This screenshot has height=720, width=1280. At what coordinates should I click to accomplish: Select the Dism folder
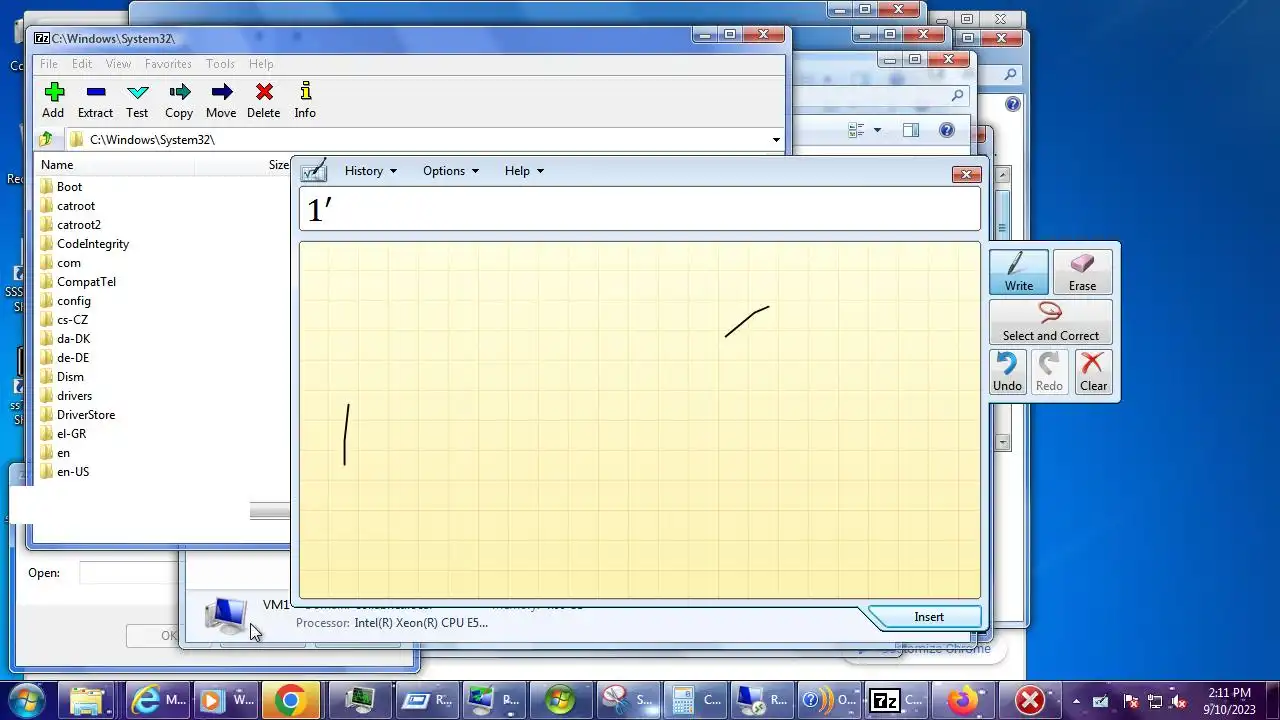coord(70,377)
